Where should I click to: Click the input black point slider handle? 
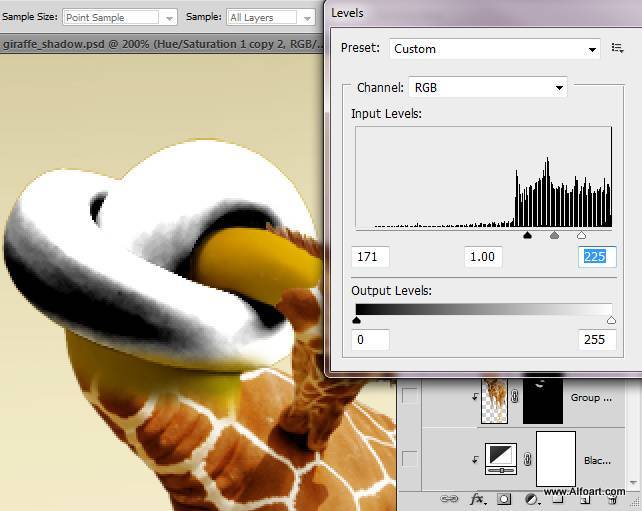528,236
